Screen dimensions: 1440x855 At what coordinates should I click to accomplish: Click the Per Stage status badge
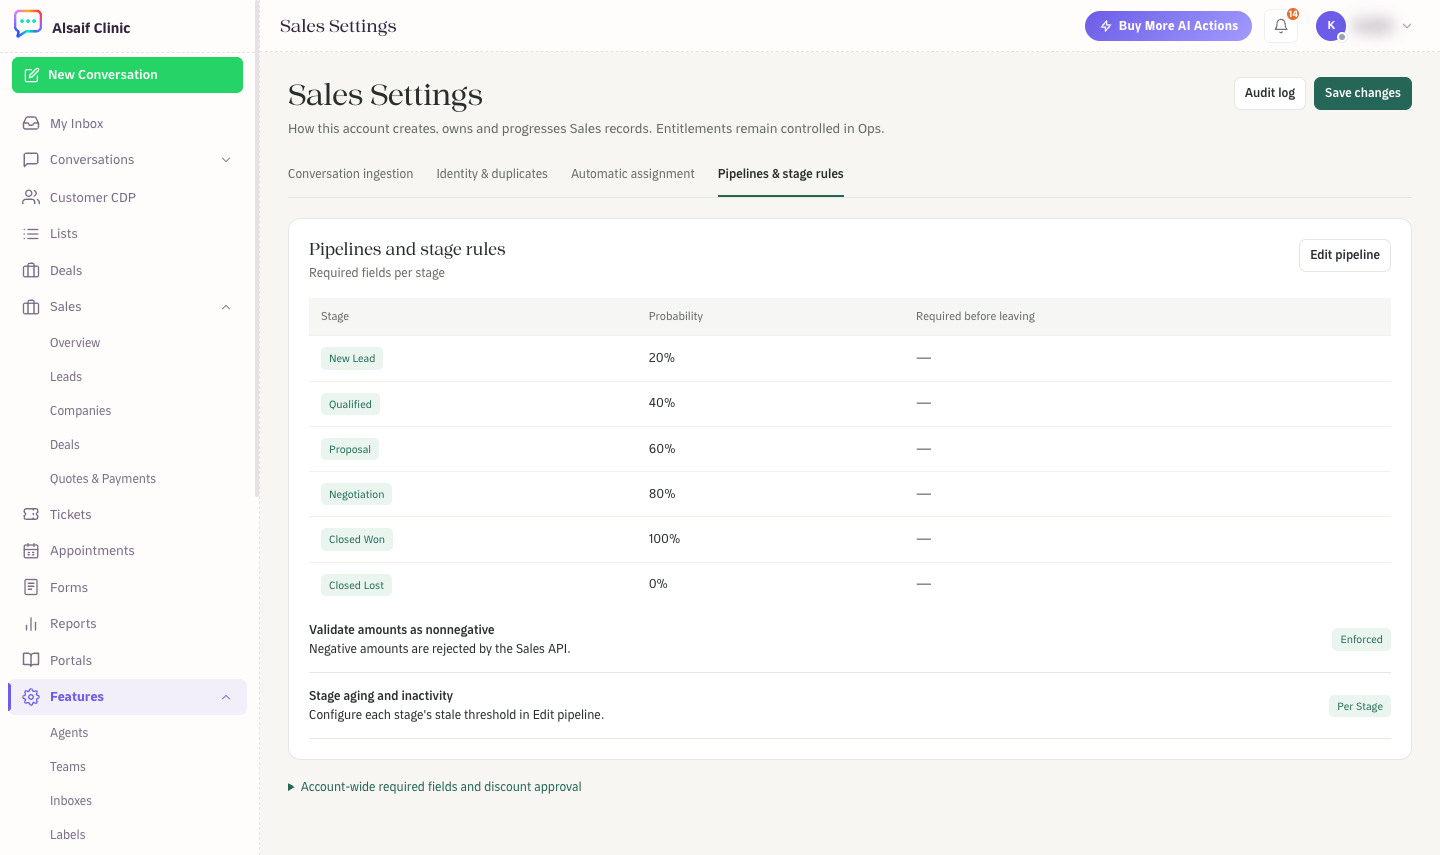[x=1360, y=706]
